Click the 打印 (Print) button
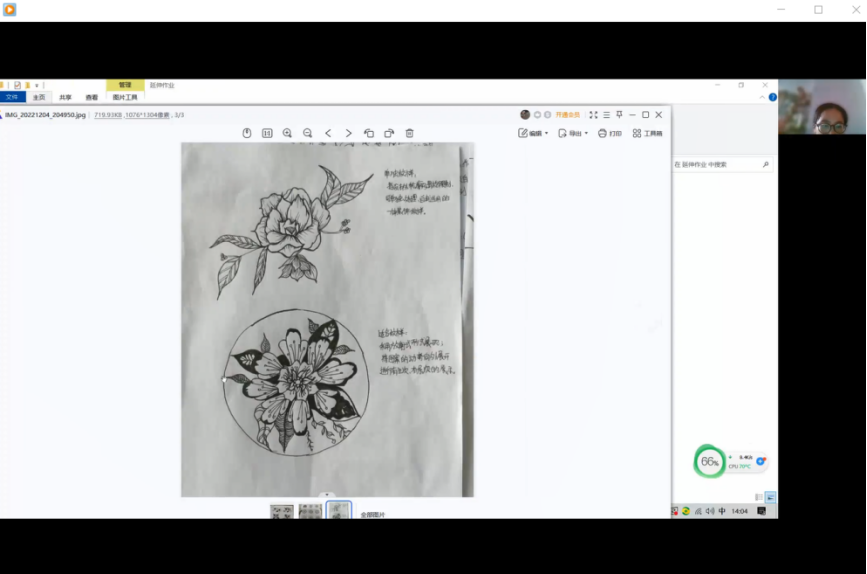Image resolution: width=867 pixels, height=574 pixels. 609,133
